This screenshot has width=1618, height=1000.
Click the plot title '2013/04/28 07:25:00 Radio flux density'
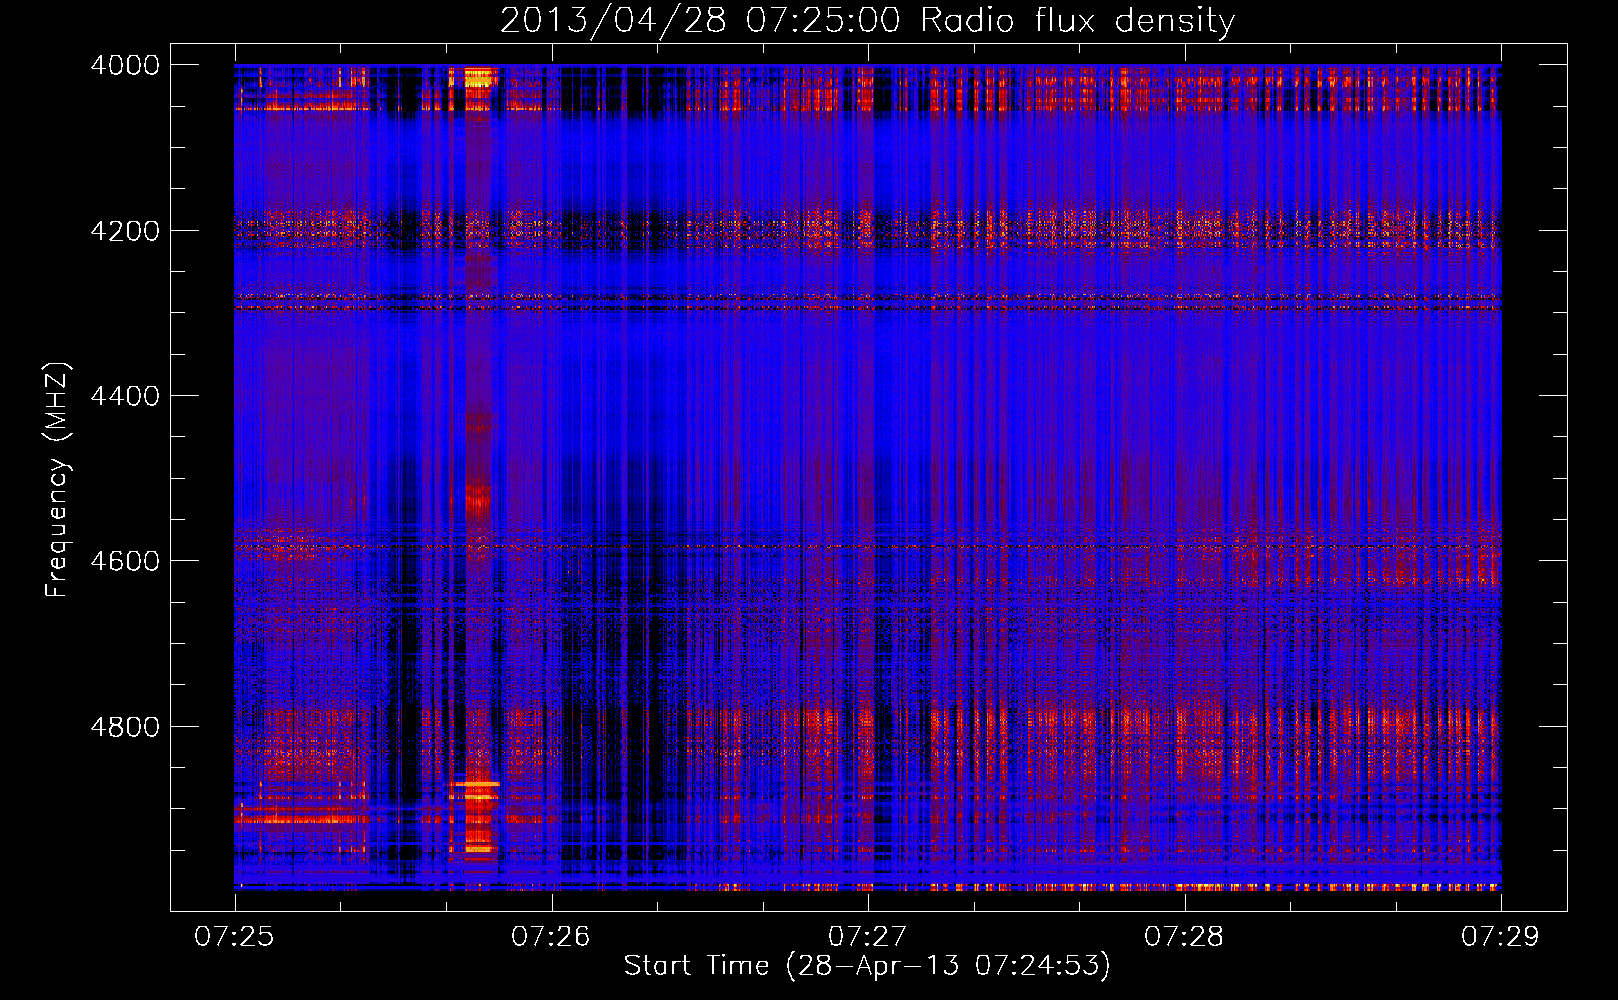tap(867, 21)
